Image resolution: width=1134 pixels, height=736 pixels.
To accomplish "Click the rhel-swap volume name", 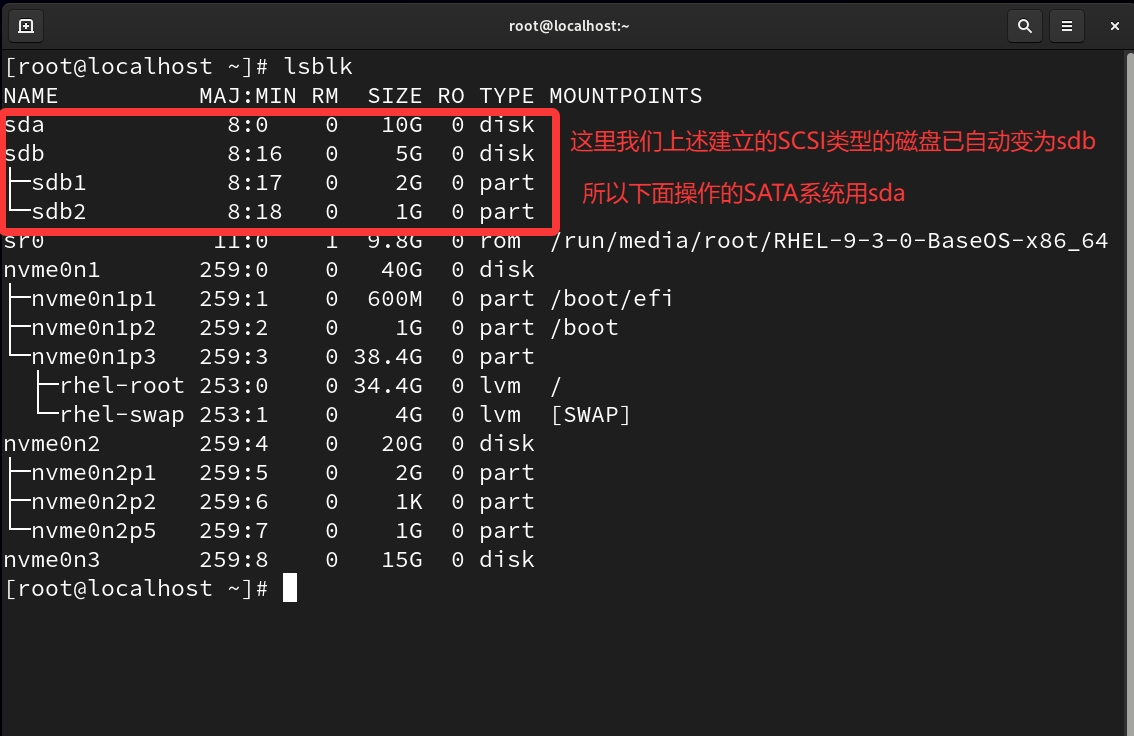I will (122, 414).
